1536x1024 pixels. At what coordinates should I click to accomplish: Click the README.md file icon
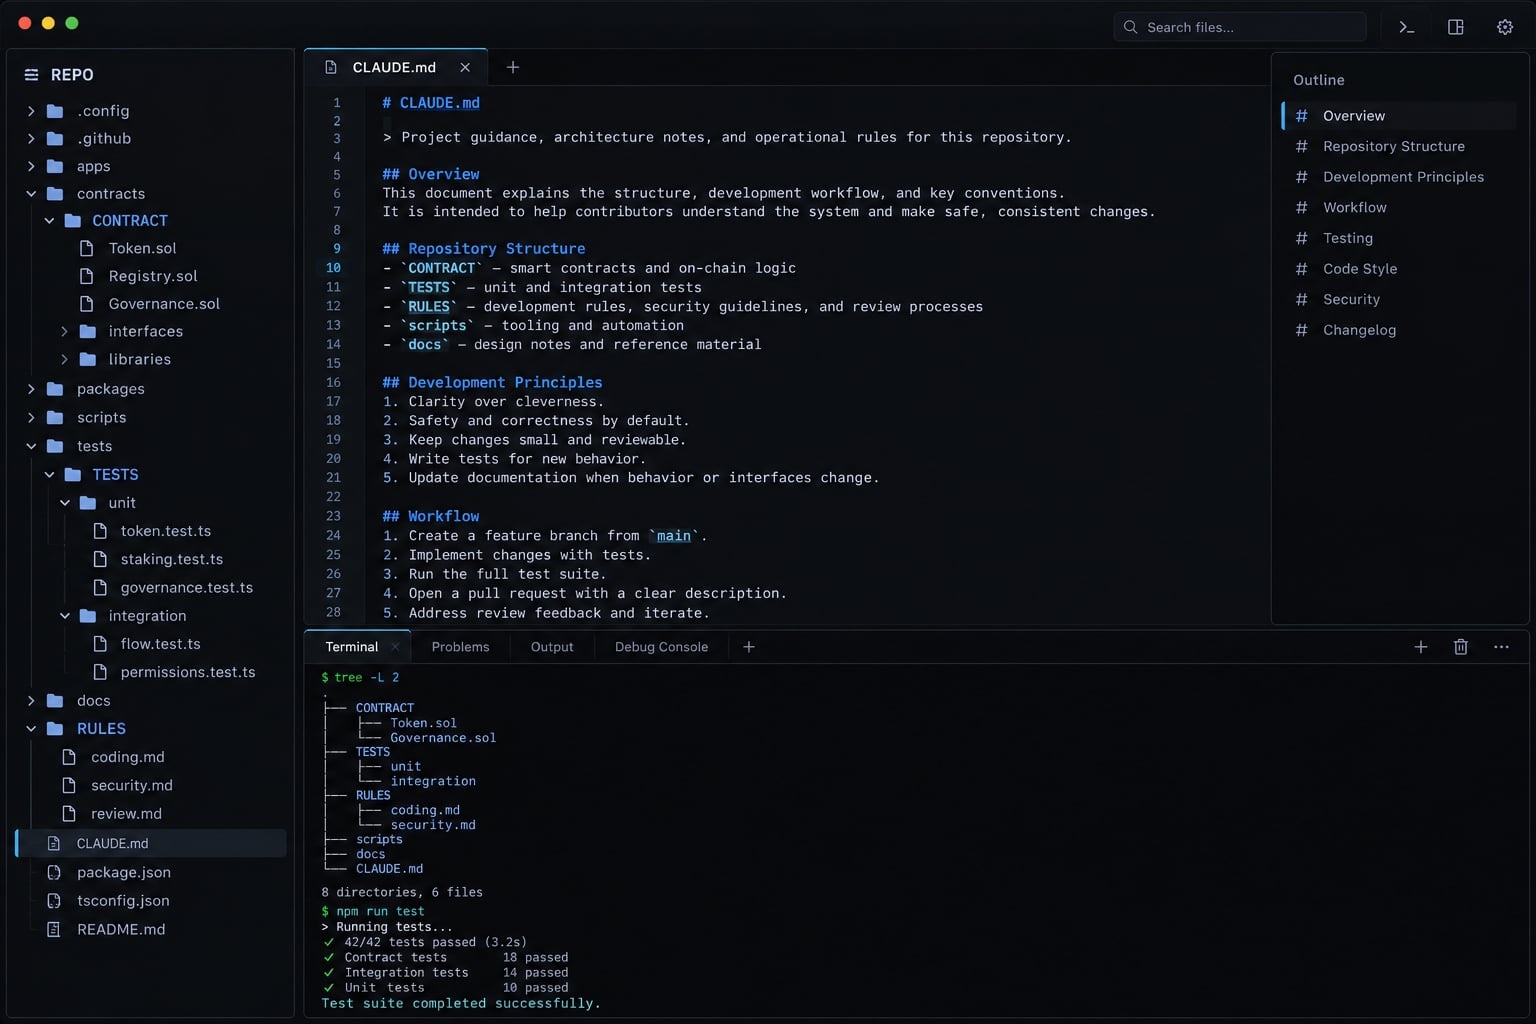[54, 929]
